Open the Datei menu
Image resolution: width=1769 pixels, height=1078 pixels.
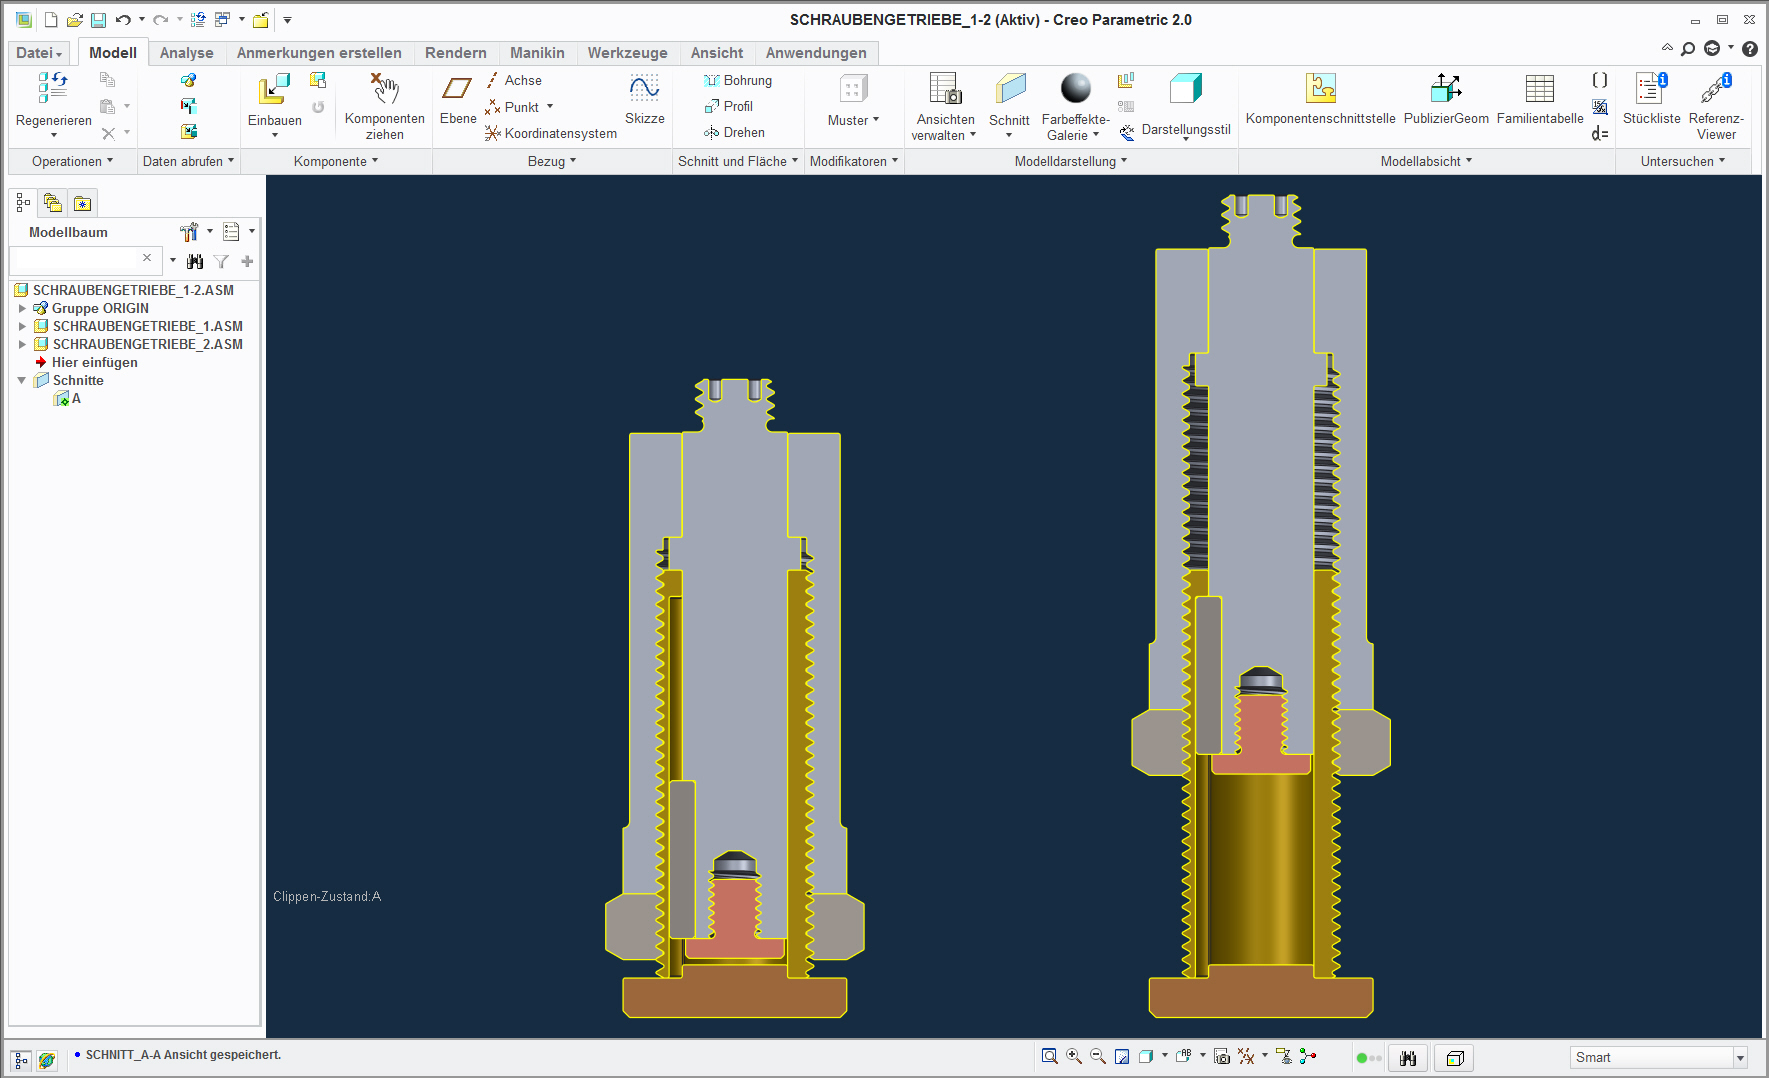pyautogui.click(x=39, y=53)
